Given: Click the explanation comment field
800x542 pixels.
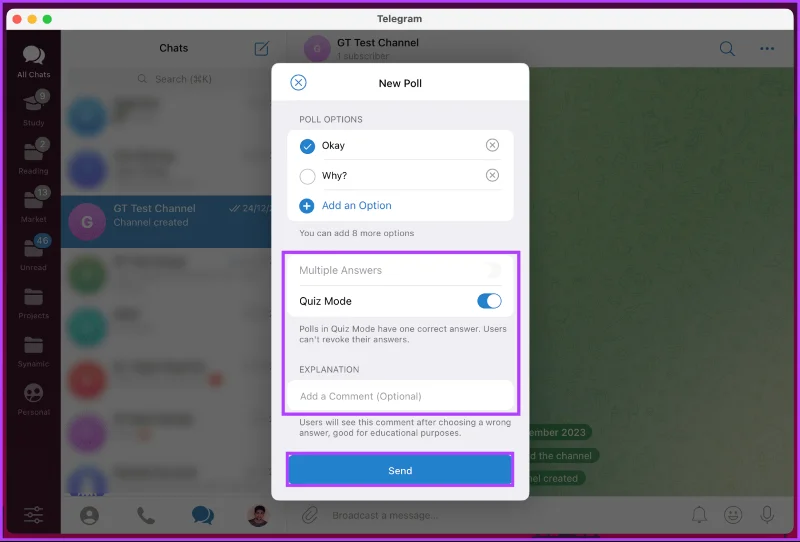Looking at the screenshot, I should pos(400,396).
